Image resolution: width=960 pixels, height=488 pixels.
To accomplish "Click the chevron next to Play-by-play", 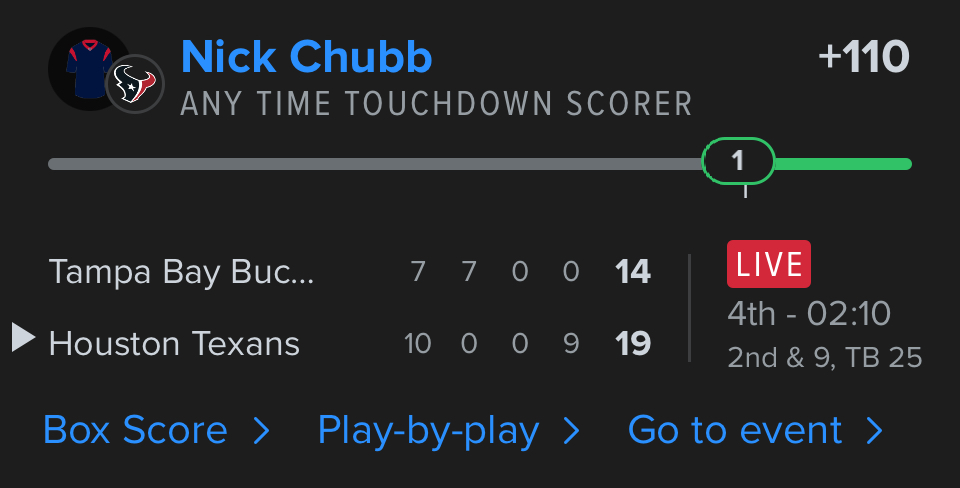I will coord(571,431).
